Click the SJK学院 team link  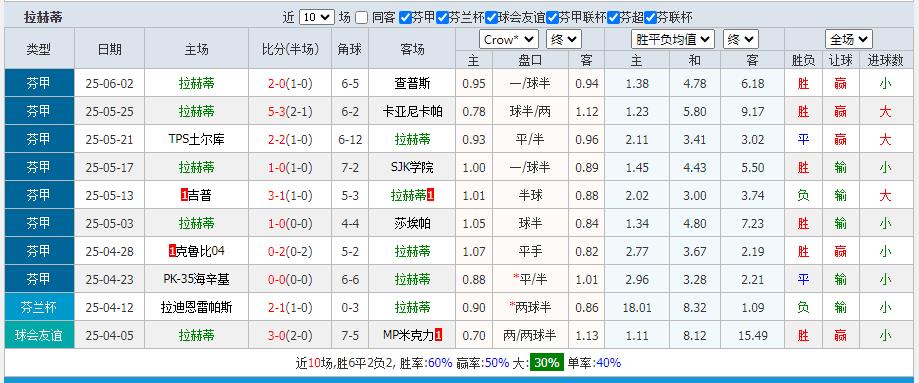pyautogui.click(x=413, y=168)
